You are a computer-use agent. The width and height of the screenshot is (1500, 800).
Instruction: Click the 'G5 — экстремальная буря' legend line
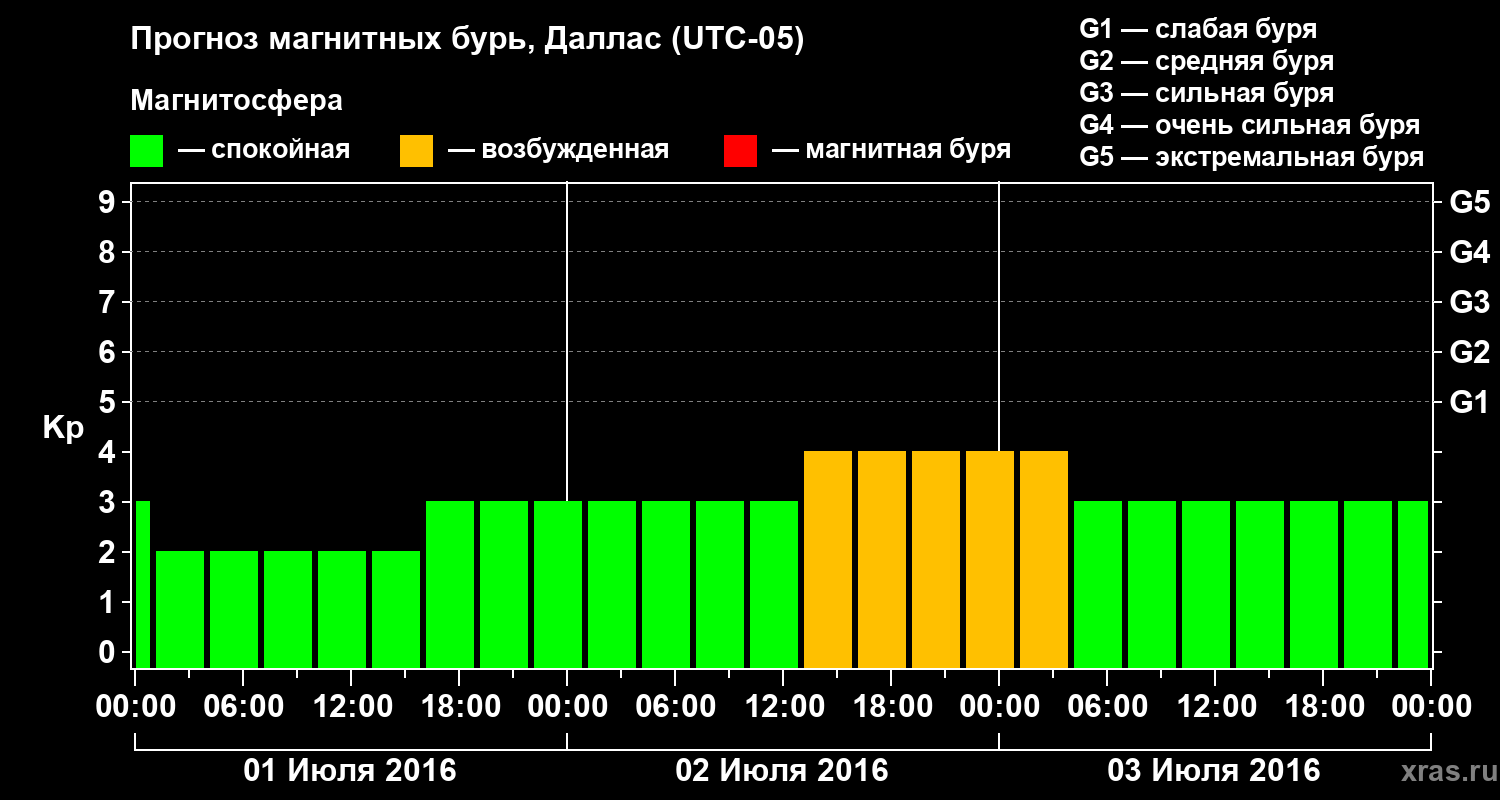[1252, 157]
